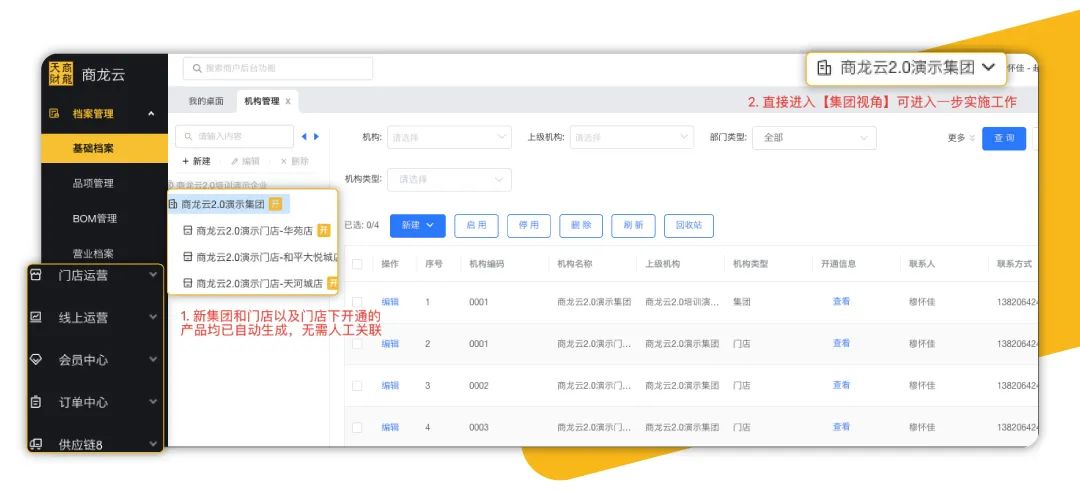Click the 开 badge next to 商龙云2.0演示集团
Viewport: 1080px width, 496px height.
tap(276, 204)
